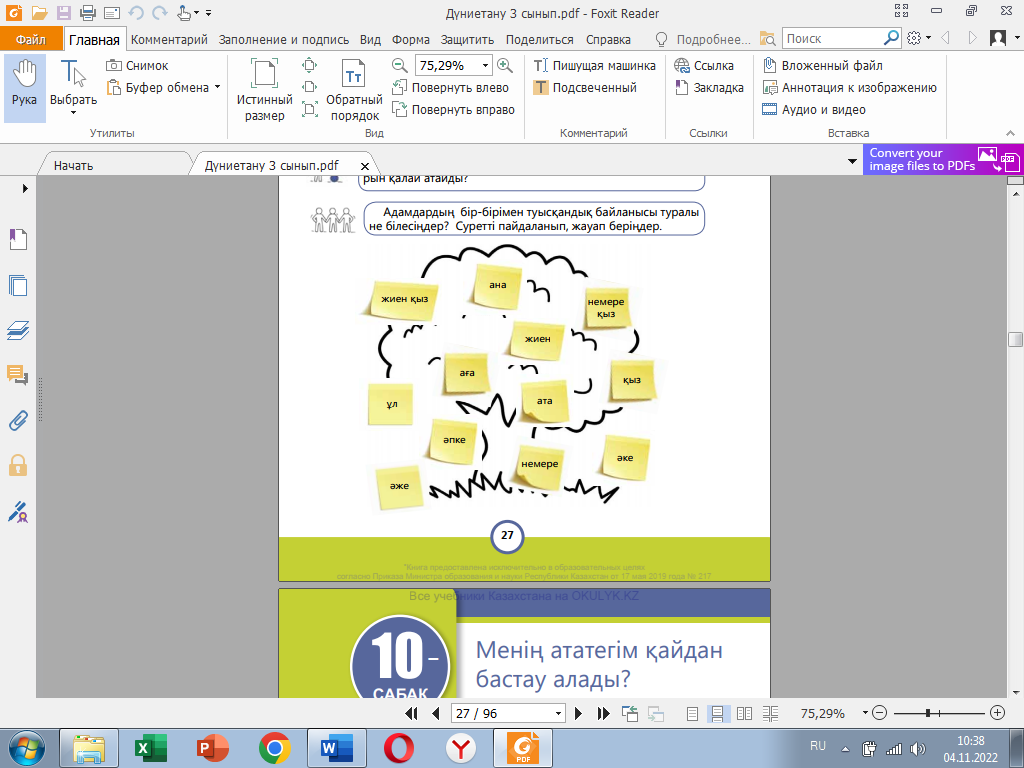The image size is (1024, 768).
Task: Expand the left navigation panel arrow
Action: 25,189
